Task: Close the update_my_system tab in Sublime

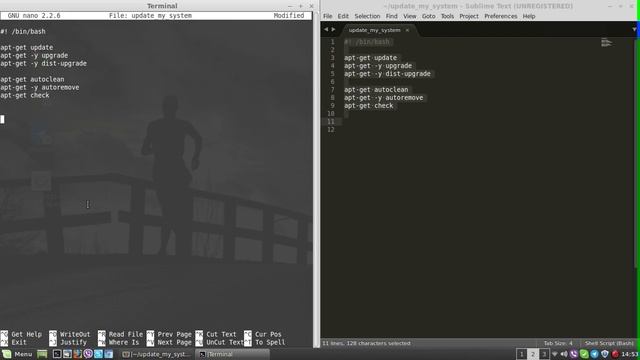Action: pyautogui.click(x=407, y=30)
